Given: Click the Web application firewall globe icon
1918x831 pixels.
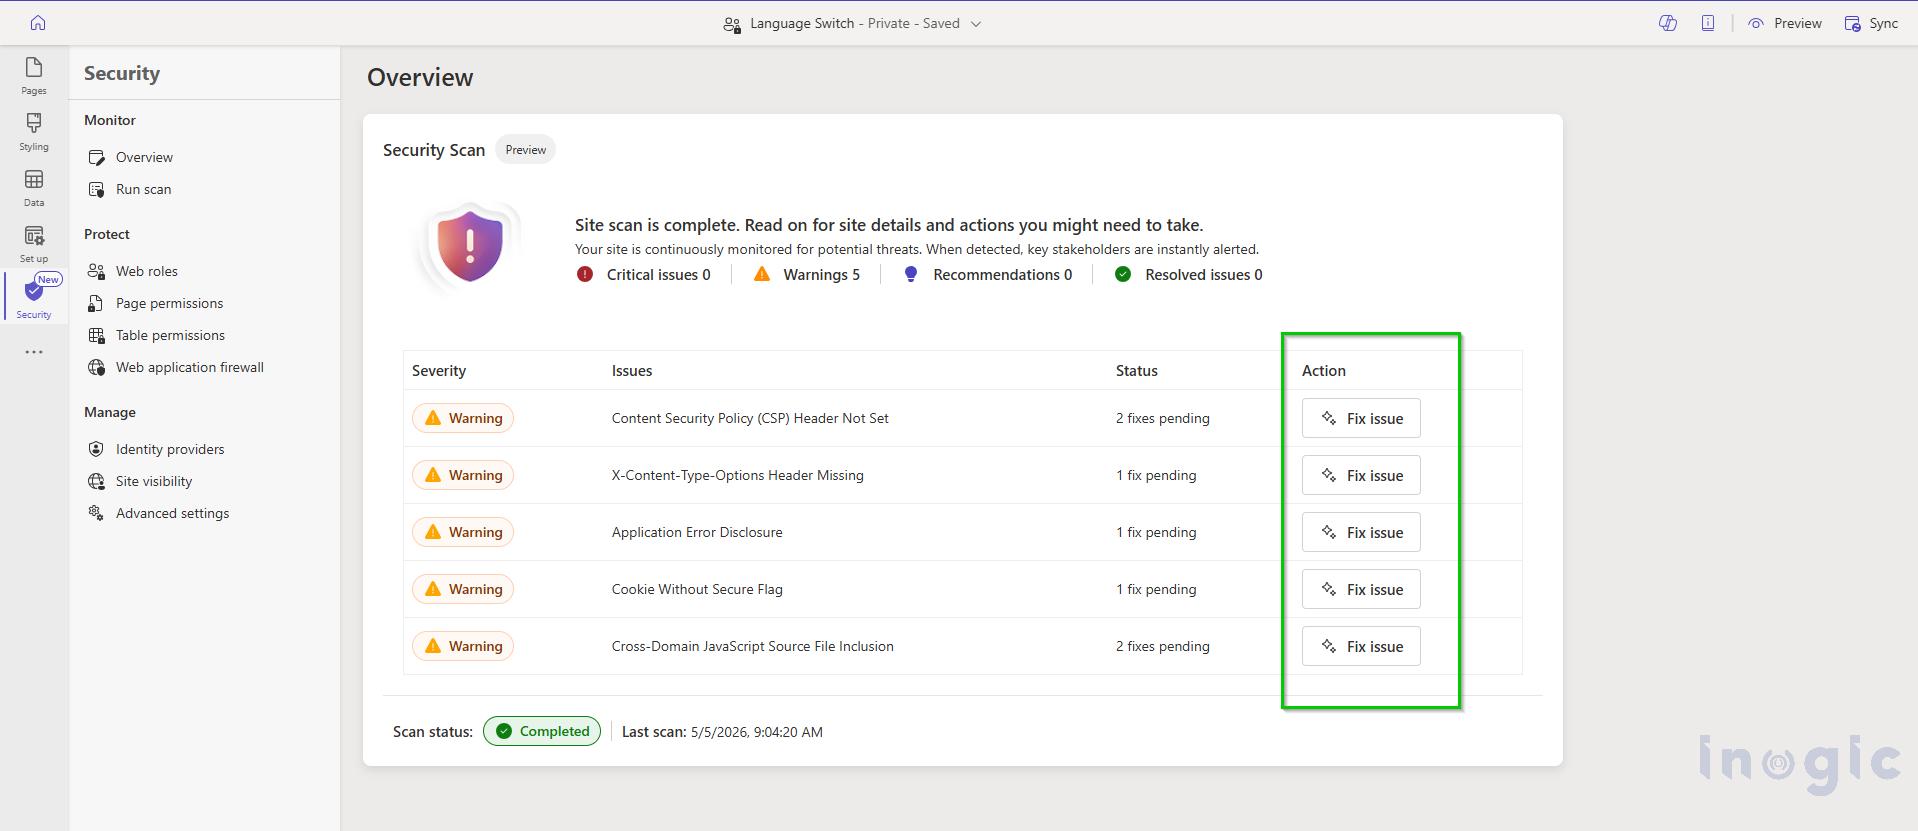Looking at the screenshot, I should [96, 367].
